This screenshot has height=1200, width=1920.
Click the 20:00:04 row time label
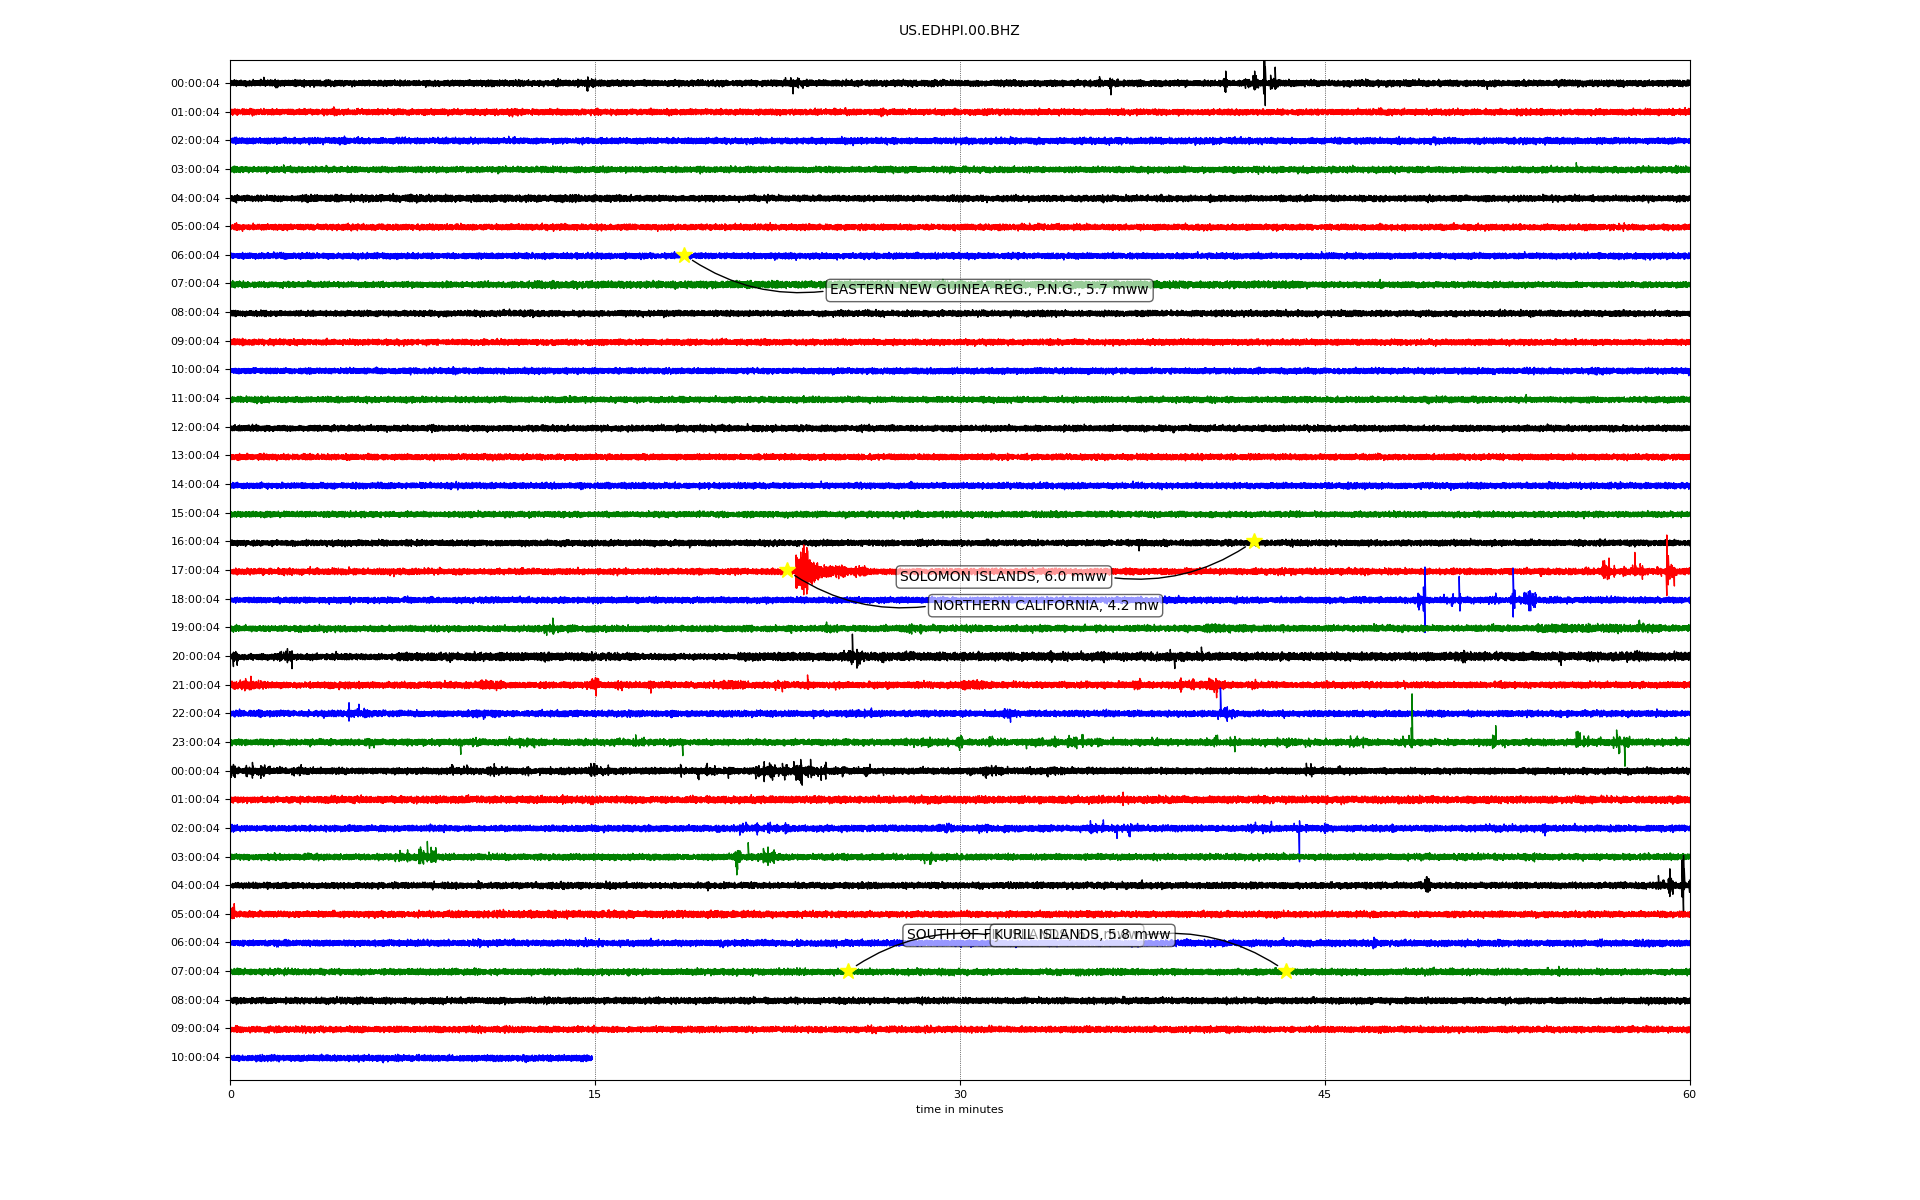(195, 657)
